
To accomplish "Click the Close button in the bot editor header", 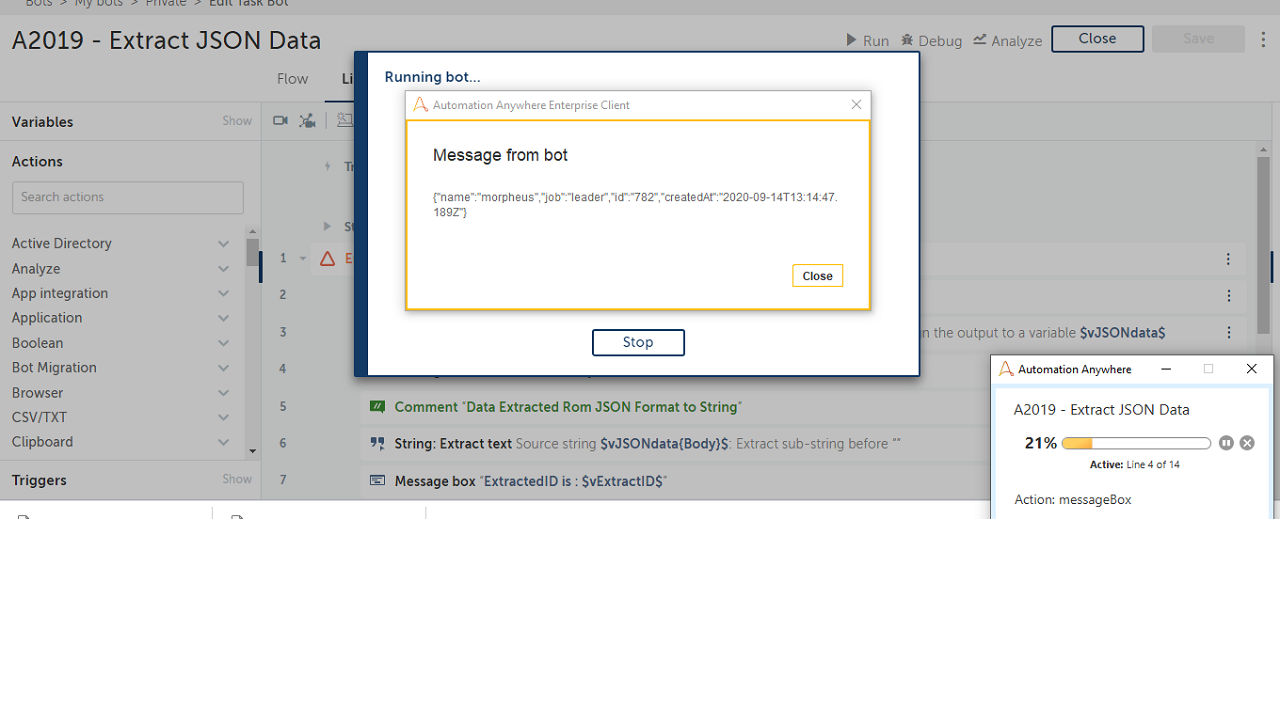I will point(1097,39).
